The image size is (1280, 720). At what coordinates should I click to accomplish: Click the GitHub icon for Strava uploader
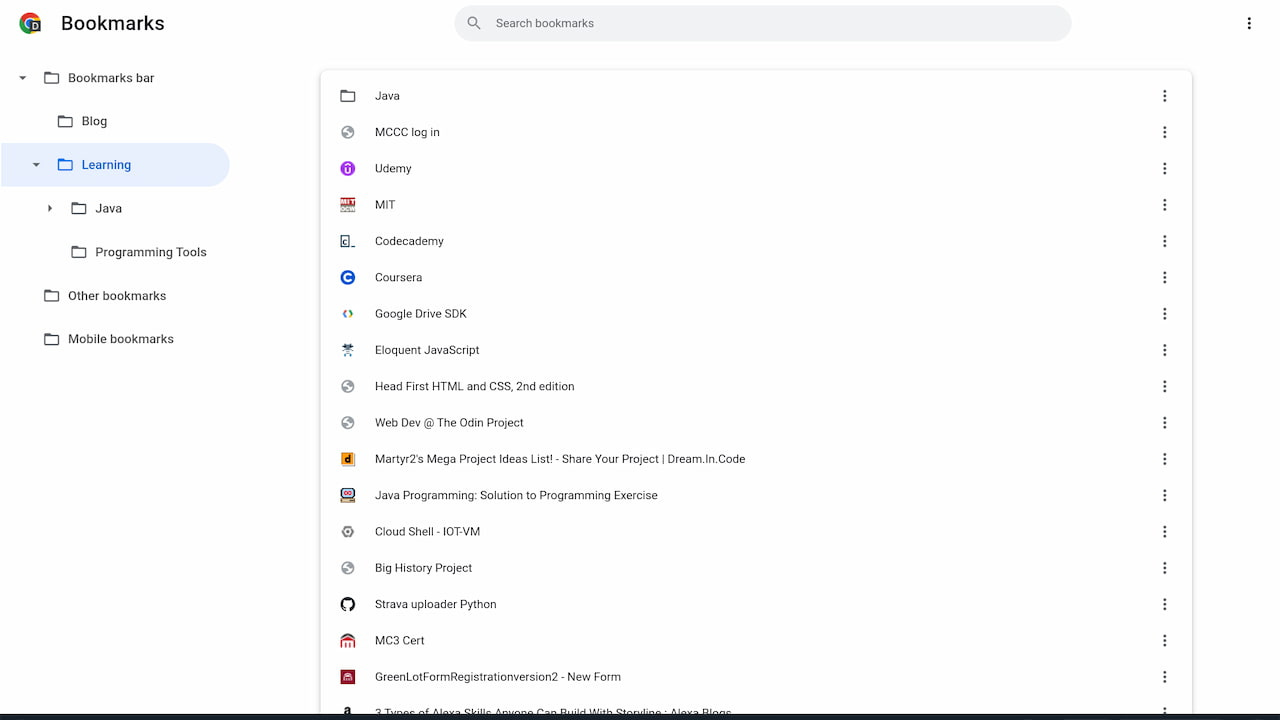pyautogui.click(x=348, y=604)
